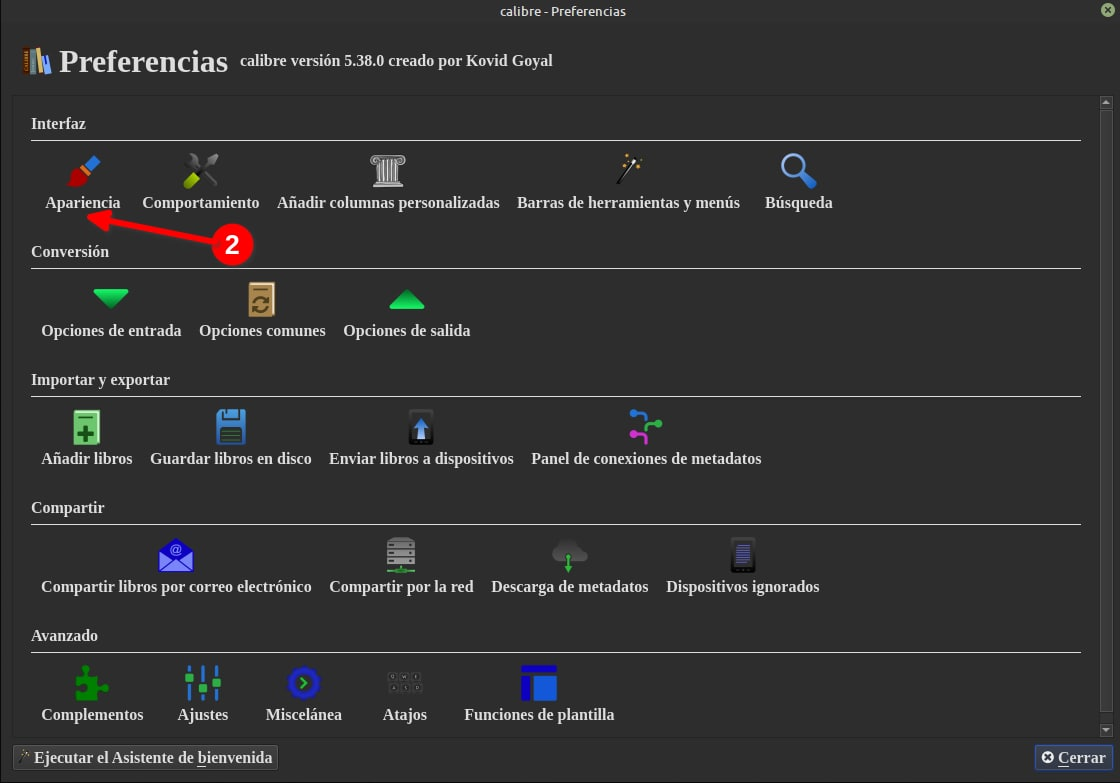Open Ajustes sliders icon
The width and height of the screenshot is (1120, 783).
coord(203,683)
